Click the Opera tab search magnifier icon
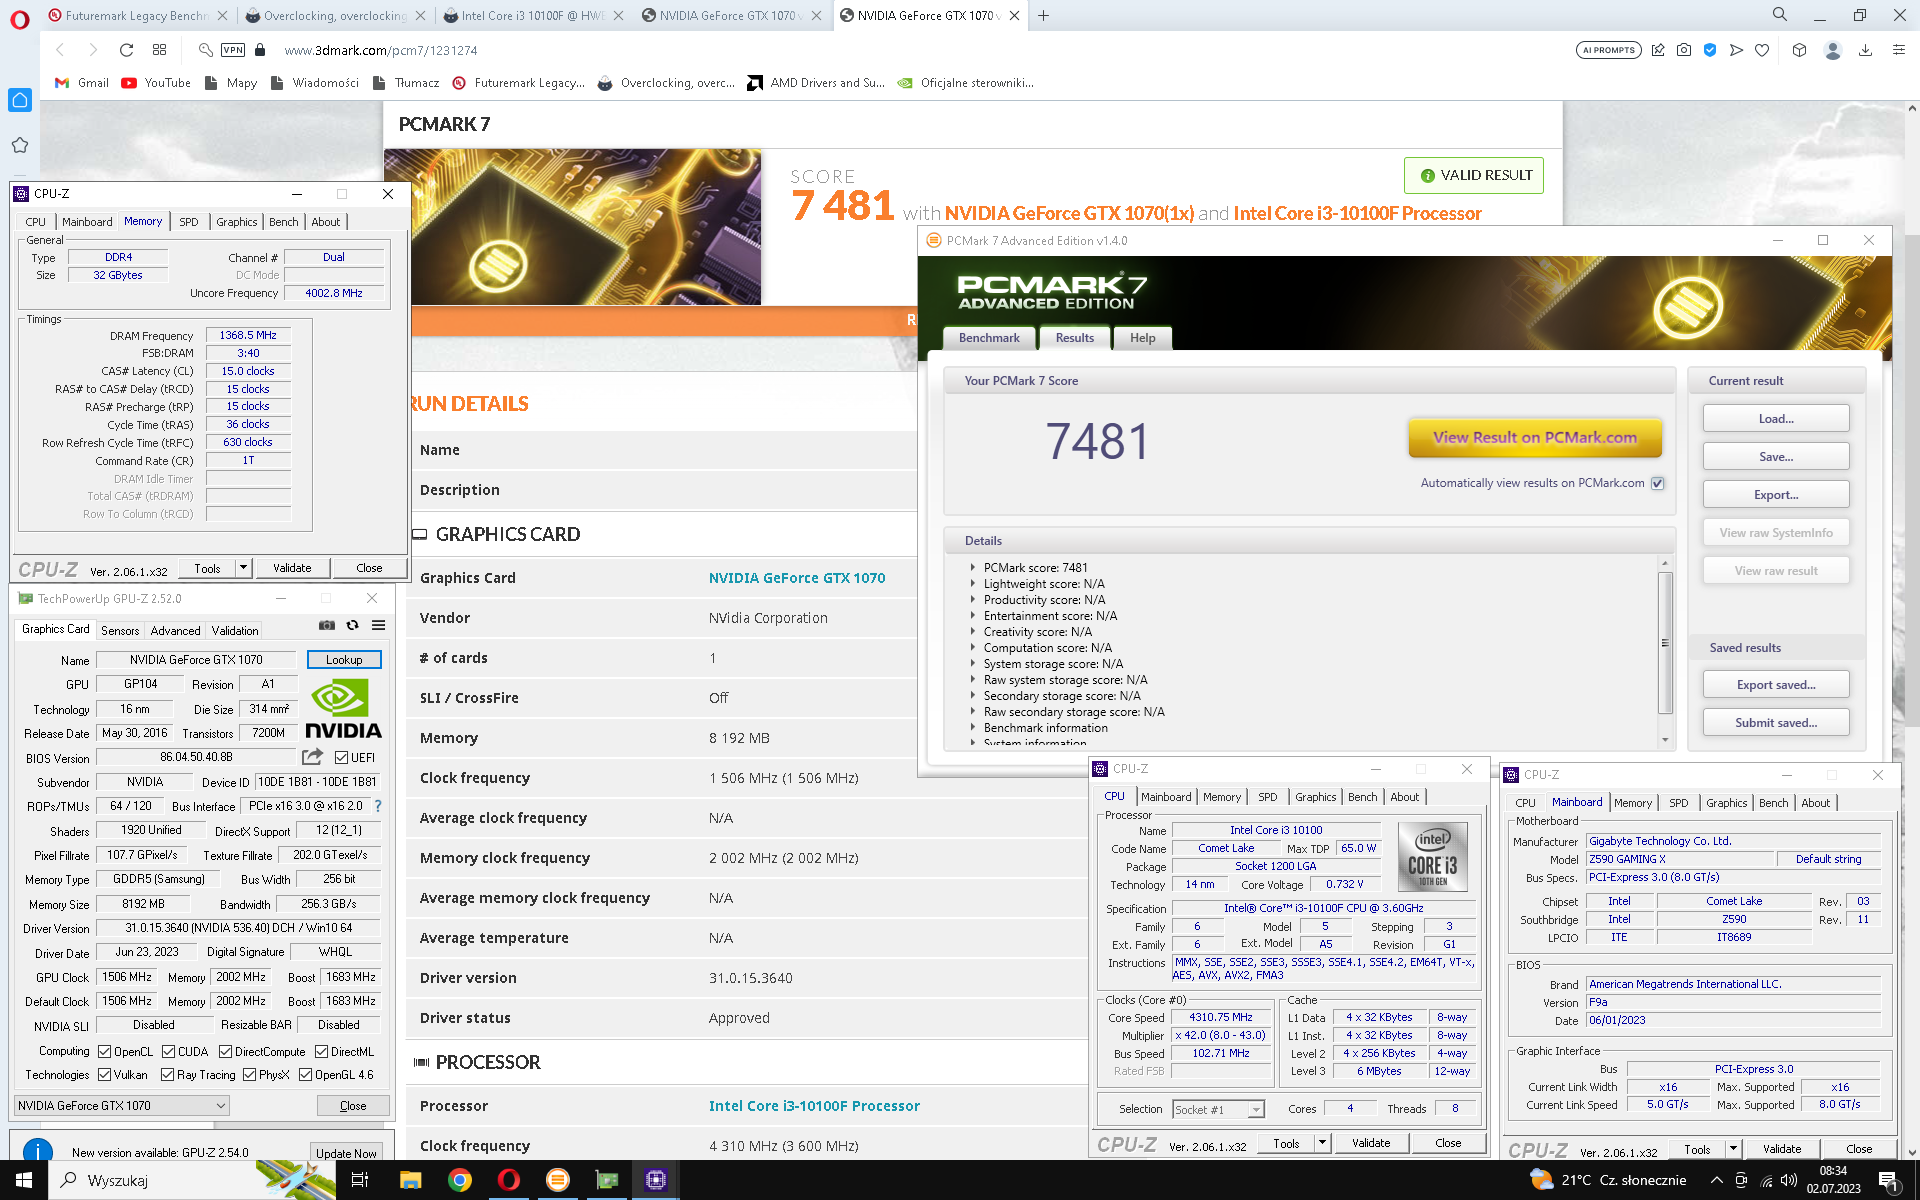 pos(1779,15)
